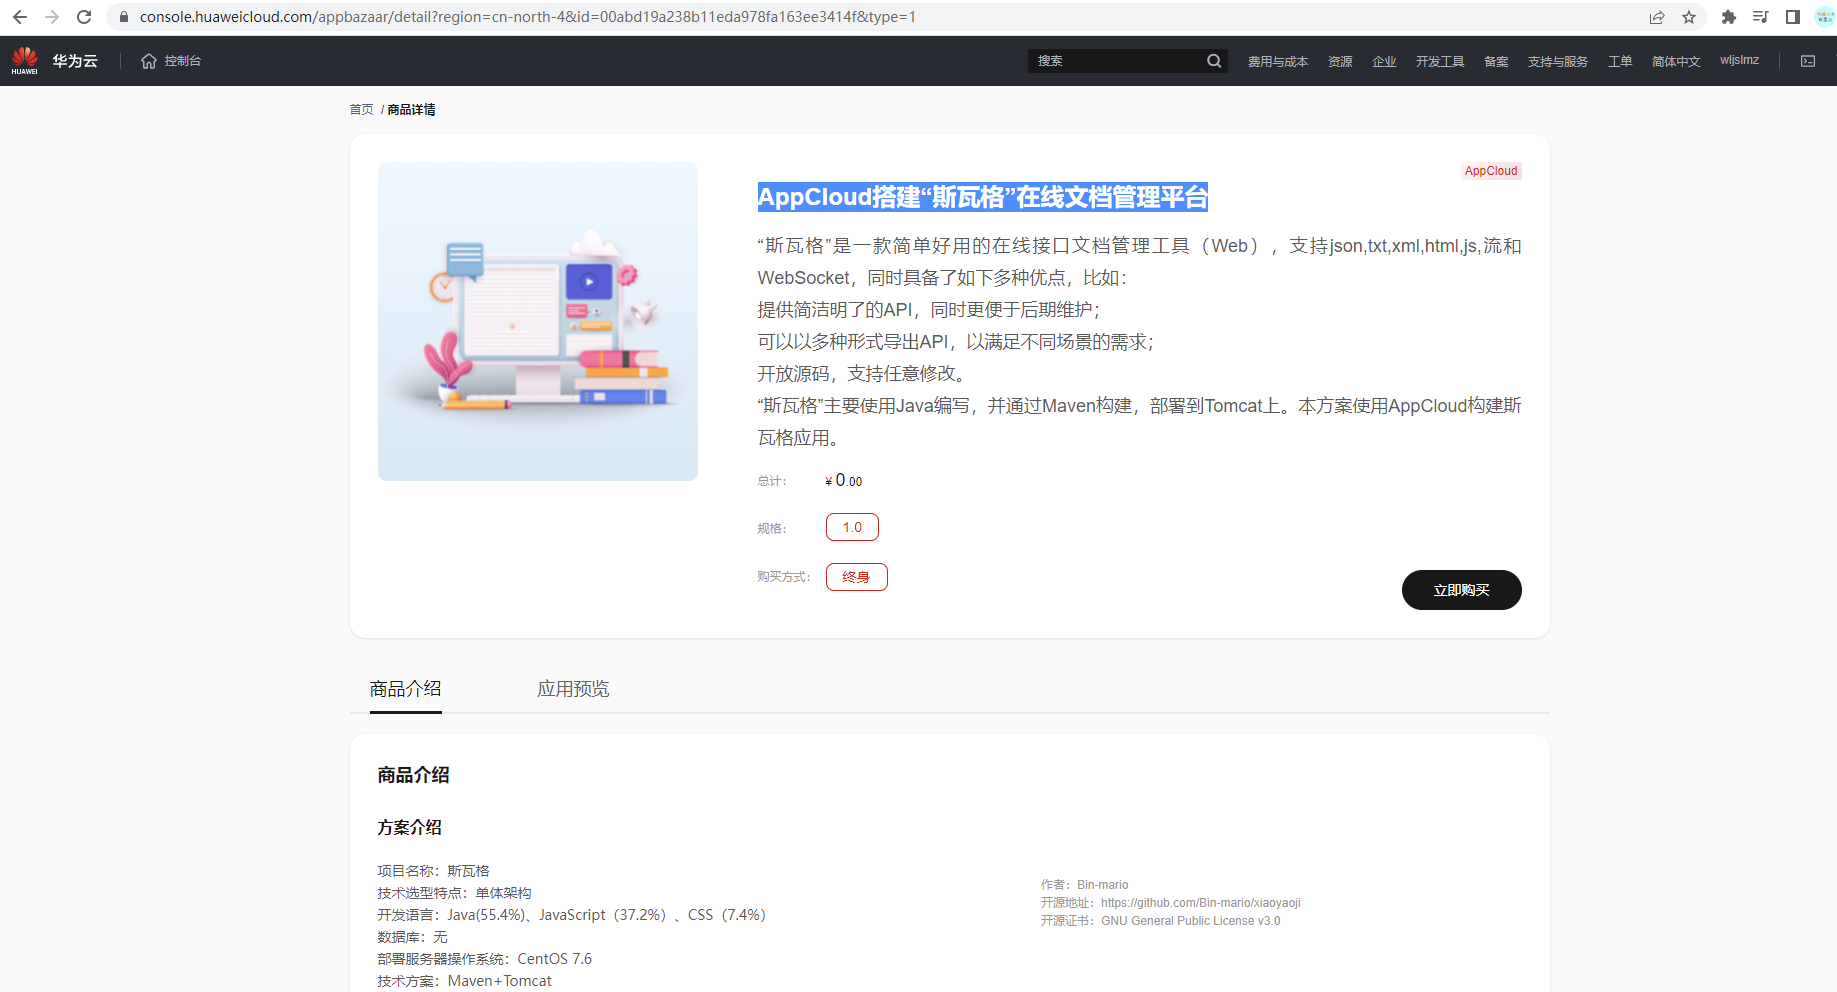
Task: Toggle the browser side panel icon
Action: [x=1793, y=17]
